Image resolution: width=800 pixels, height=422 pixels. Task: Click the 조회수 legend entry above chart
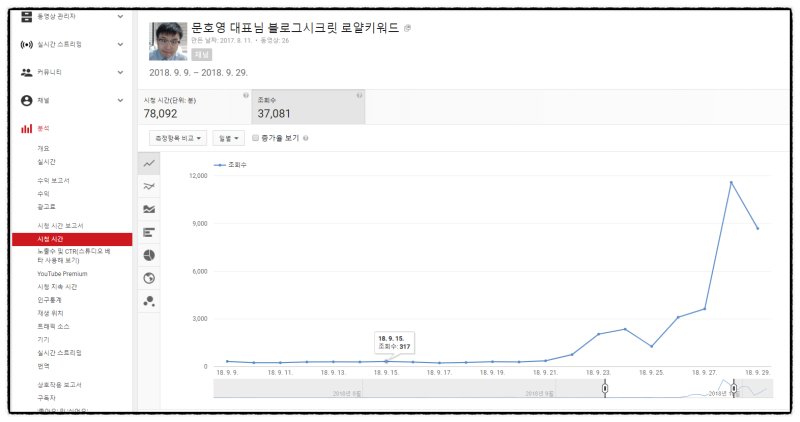pyautogui.click(x=230, y=165)
